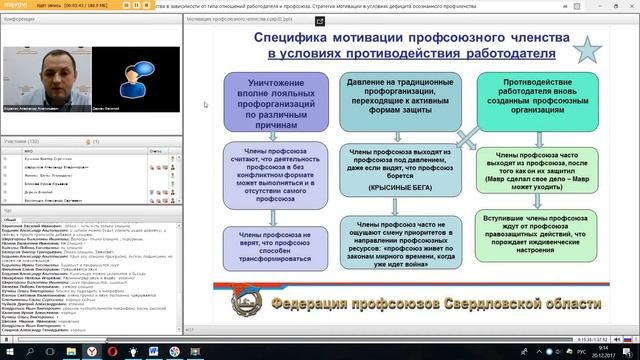Expand hidden system tray icons chevron
This screenshot has height=360, width=640.
(539, 351)
